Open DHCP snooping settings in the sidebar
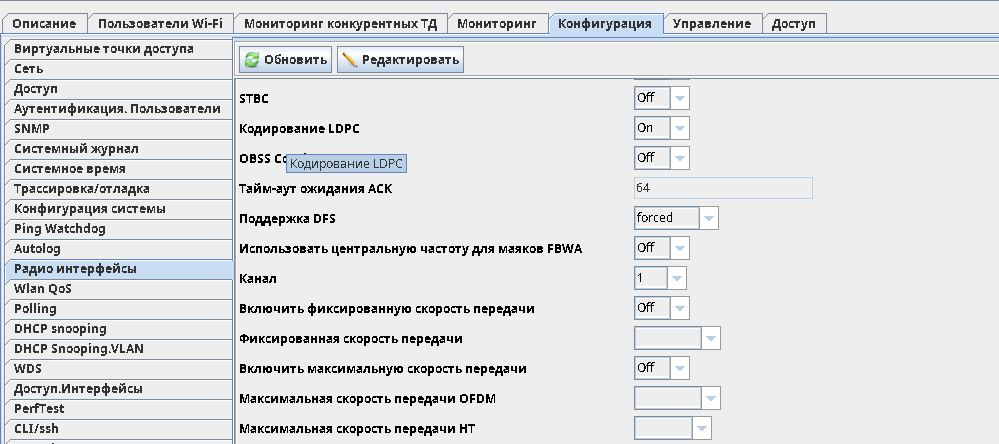This screenshot has height=444, width=999. [x=60, y=329]
